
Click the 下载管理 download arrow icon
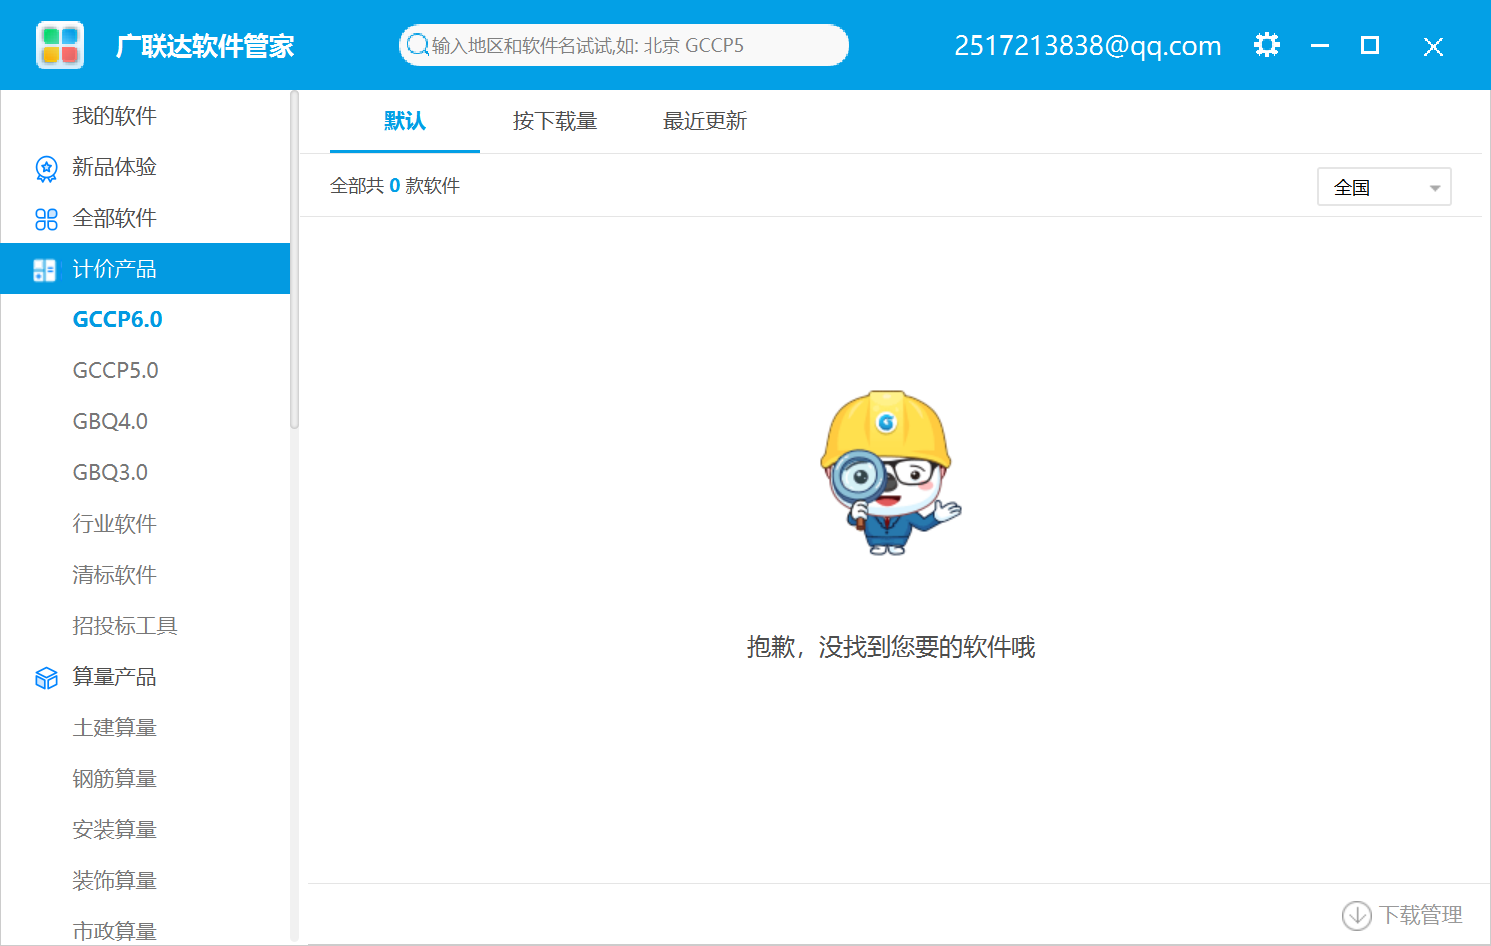pyautogui.click(x=1357, y=915)
